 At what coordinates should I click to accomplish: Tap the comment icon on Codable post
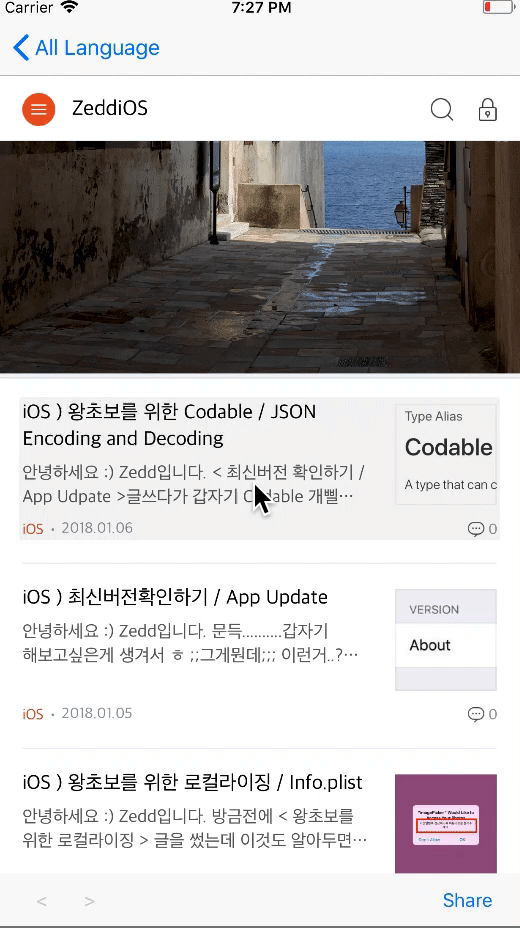click(476, 529)
